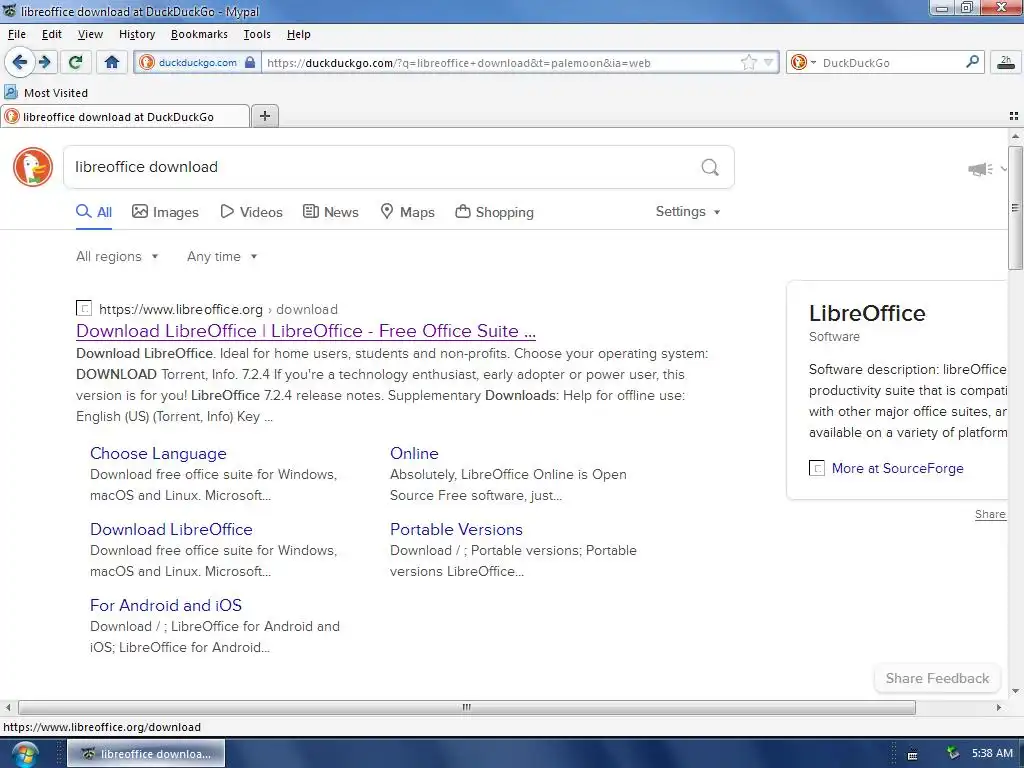Go forward with the Forward arrow button
Screen dimensions: 1024x768
pyautogui.click(x=45, y=63)
